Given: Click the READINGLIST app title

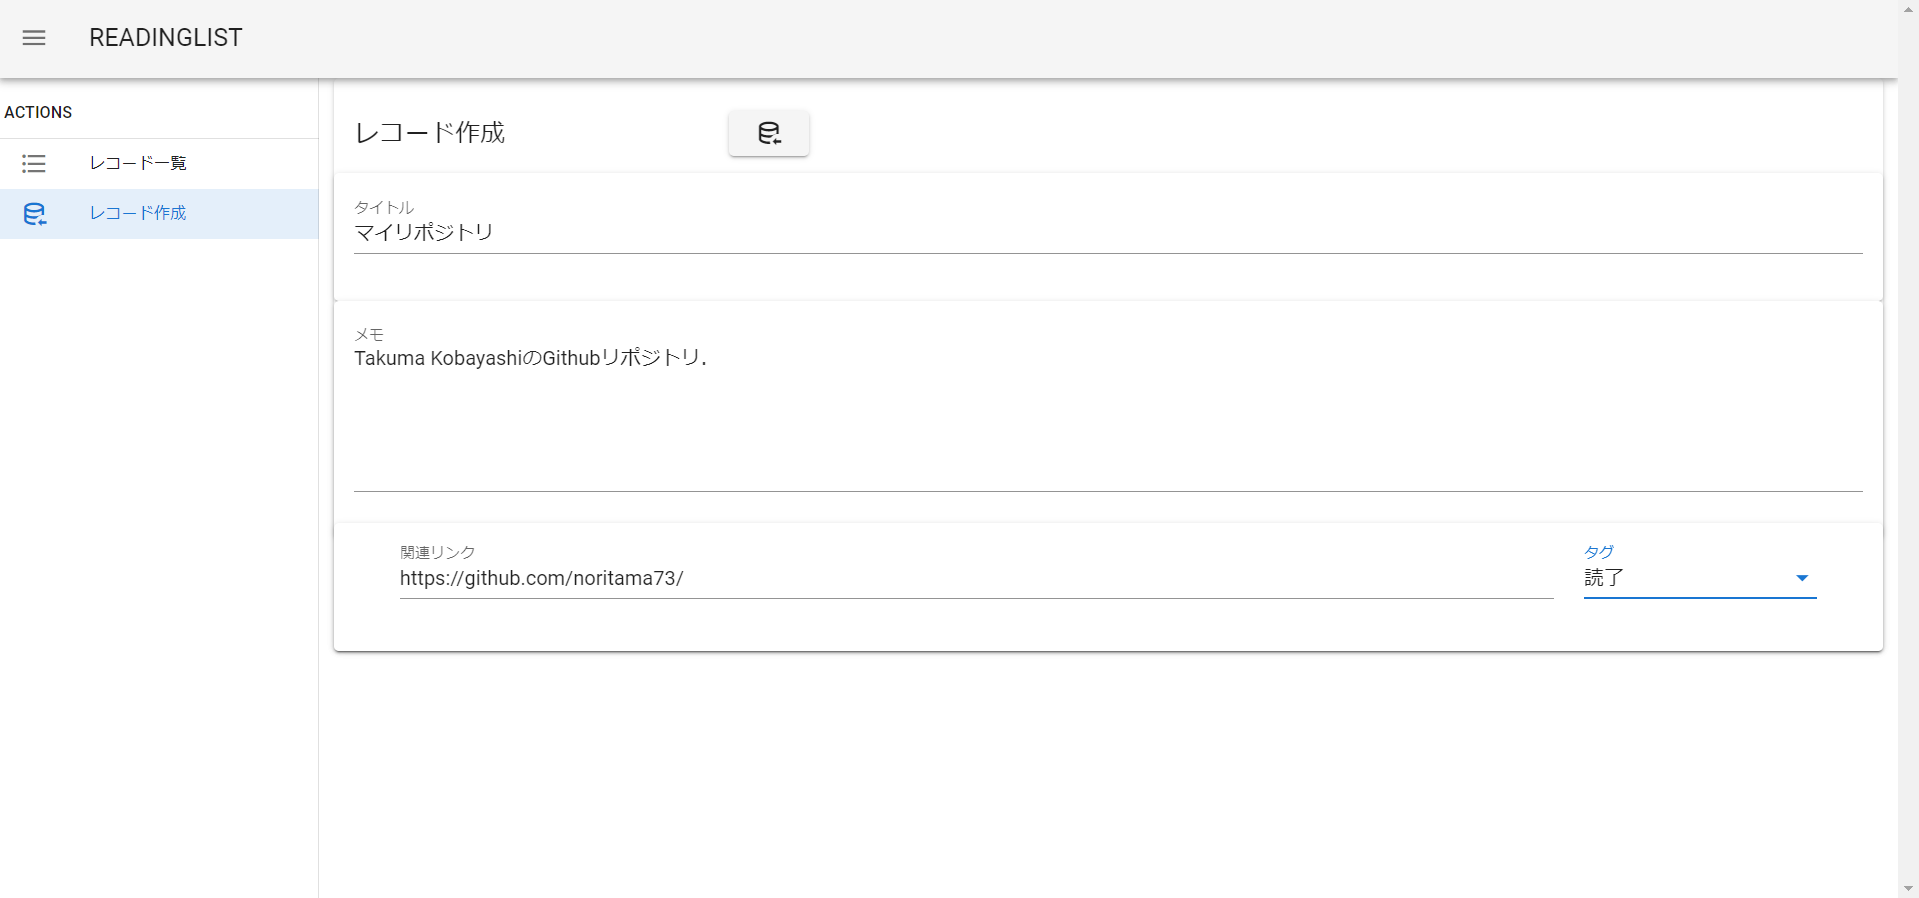Looking at the screenshot, I should pos(165,38).
